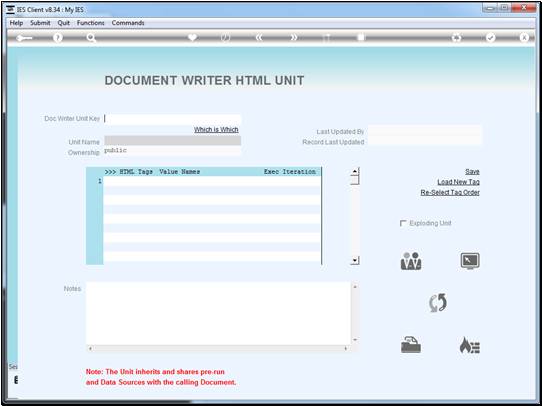
Task: Click the Re-Select Tag Order link
Action: (450, 192)
